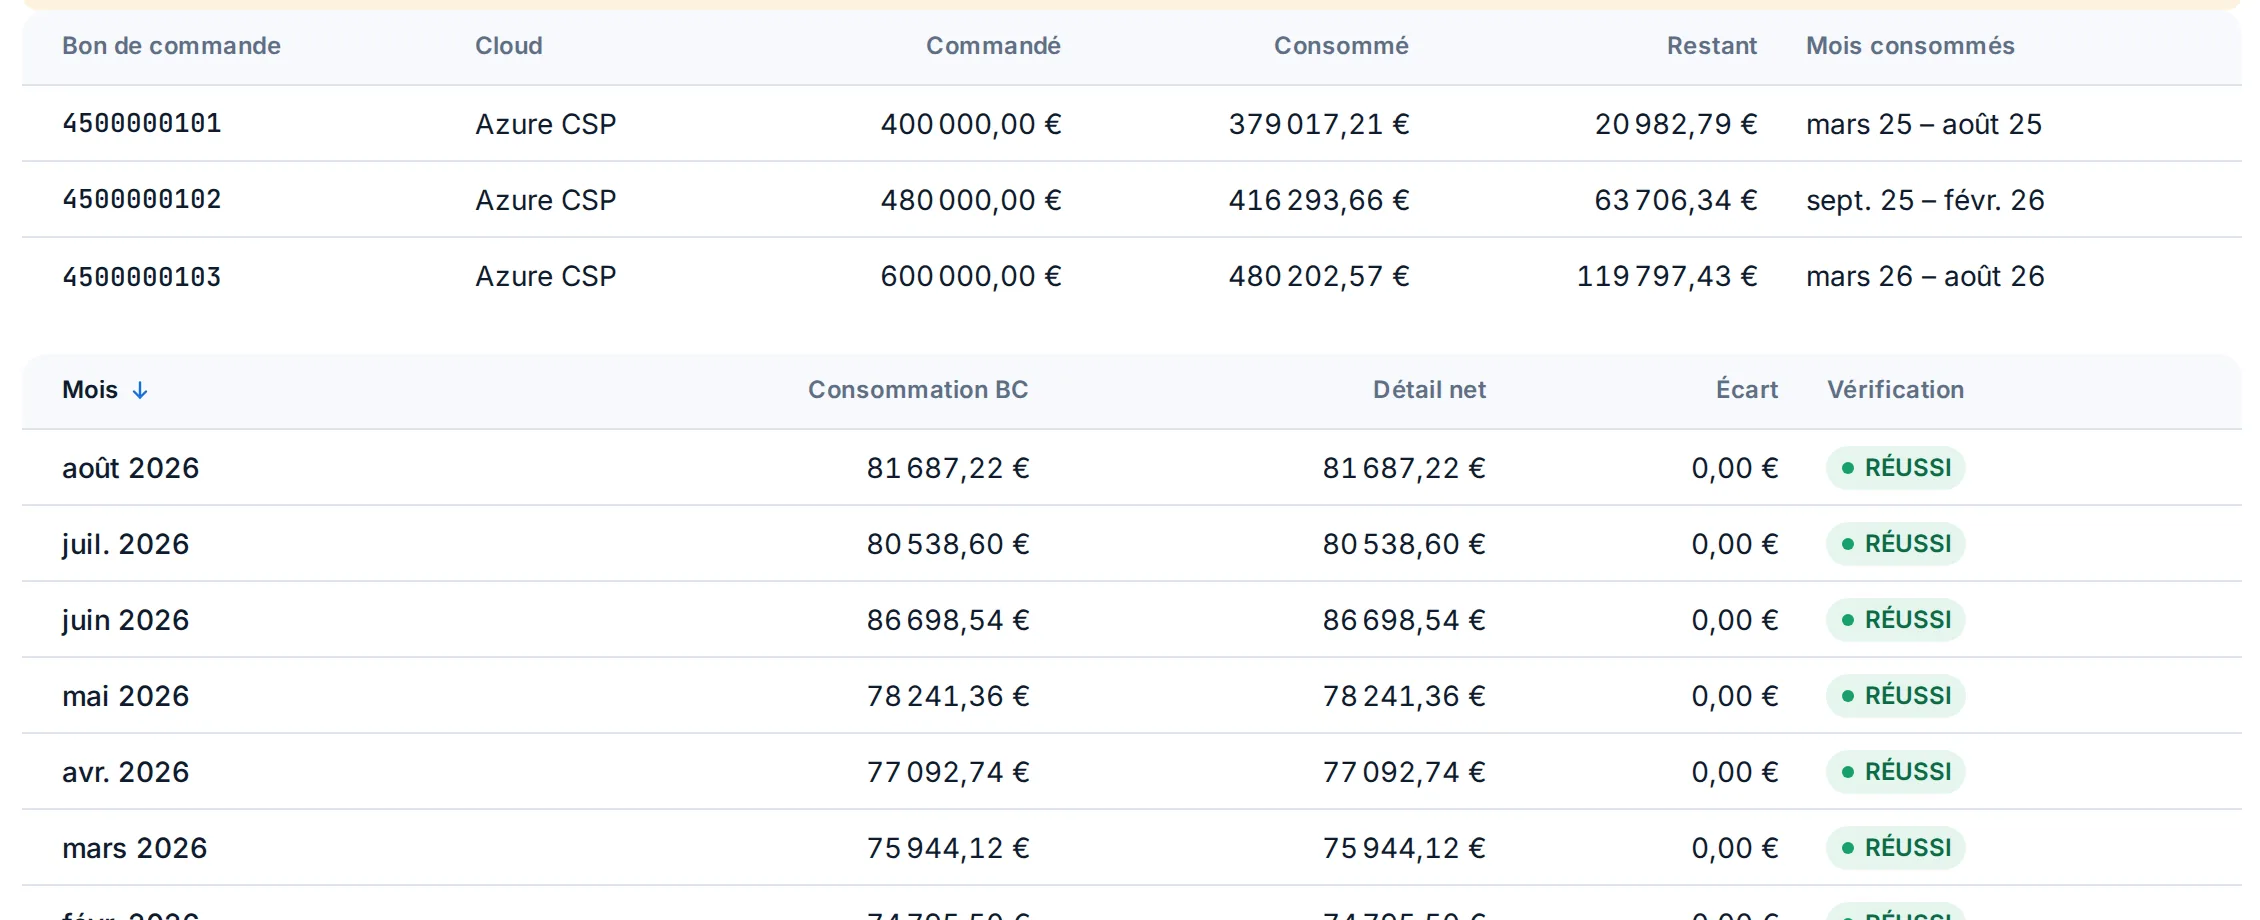Click the sort arrow next to Mois
The width and height of the screenshot is (2260, 920).
click(140, 390)
